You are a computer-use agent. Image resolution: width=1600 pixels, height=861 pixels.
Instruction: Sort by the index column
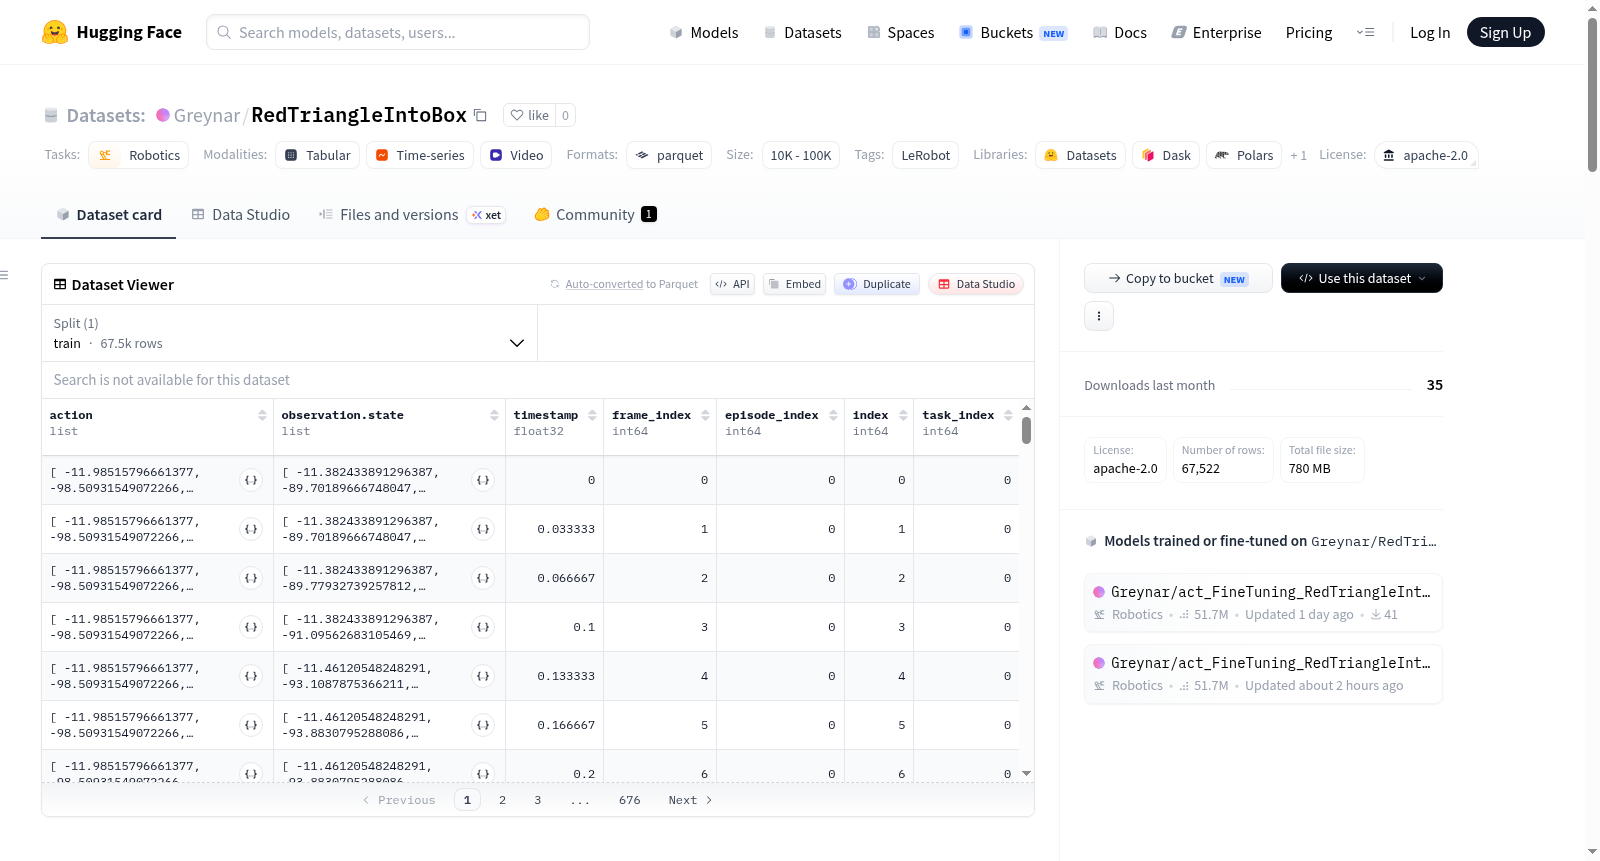[903, 415]
